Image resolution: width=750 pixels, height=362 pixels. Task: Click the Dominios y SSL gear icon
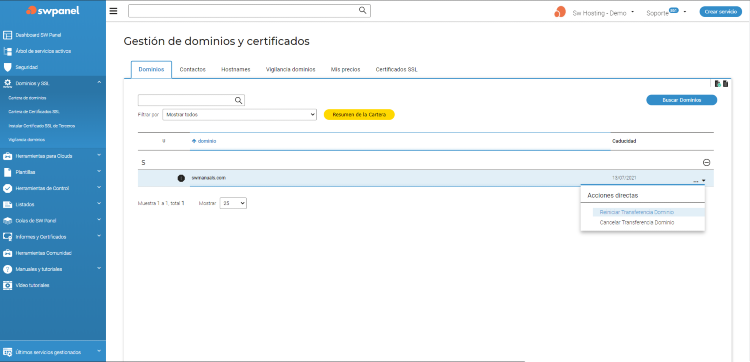(x=7, y=83)
